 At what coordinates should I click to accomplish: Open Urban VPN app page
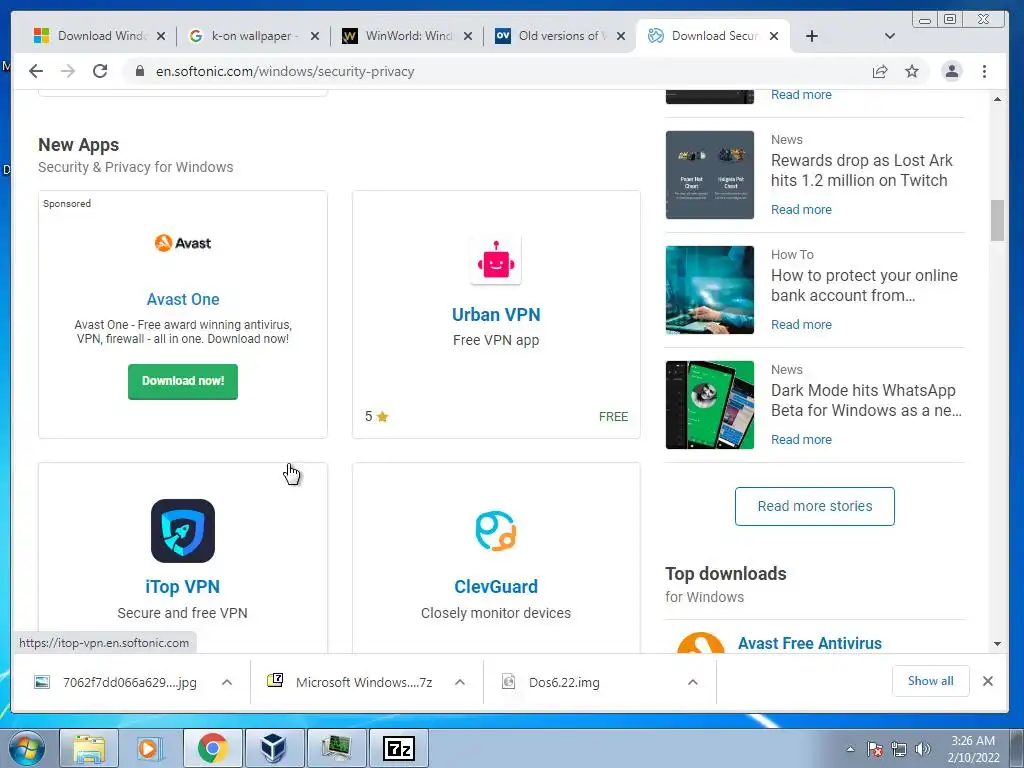pyautogui.click(x=496, y=315)
